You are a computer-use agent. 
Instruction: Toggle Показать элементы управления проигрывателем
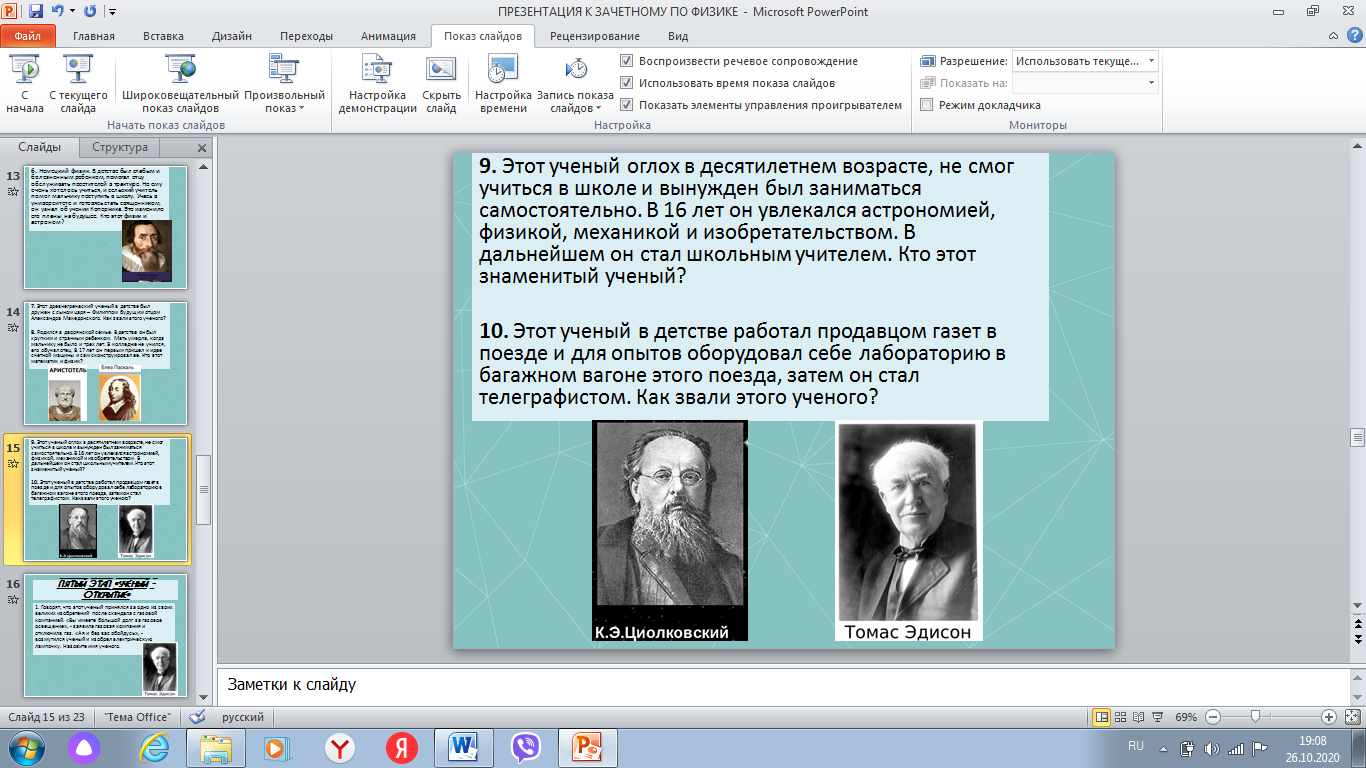coord(761,105)
